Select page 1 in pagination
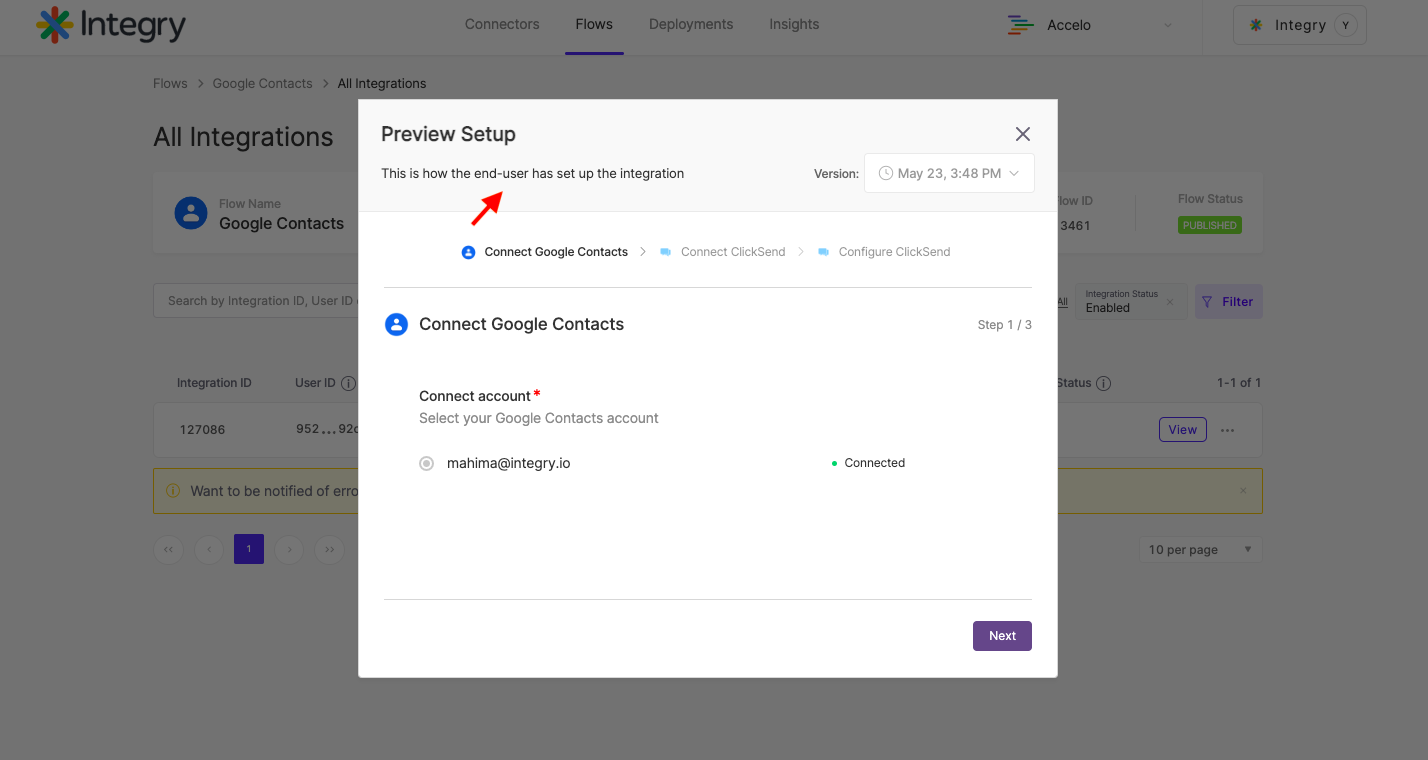The height and width of the screenshot is (760, 1428). pos(249,549)
